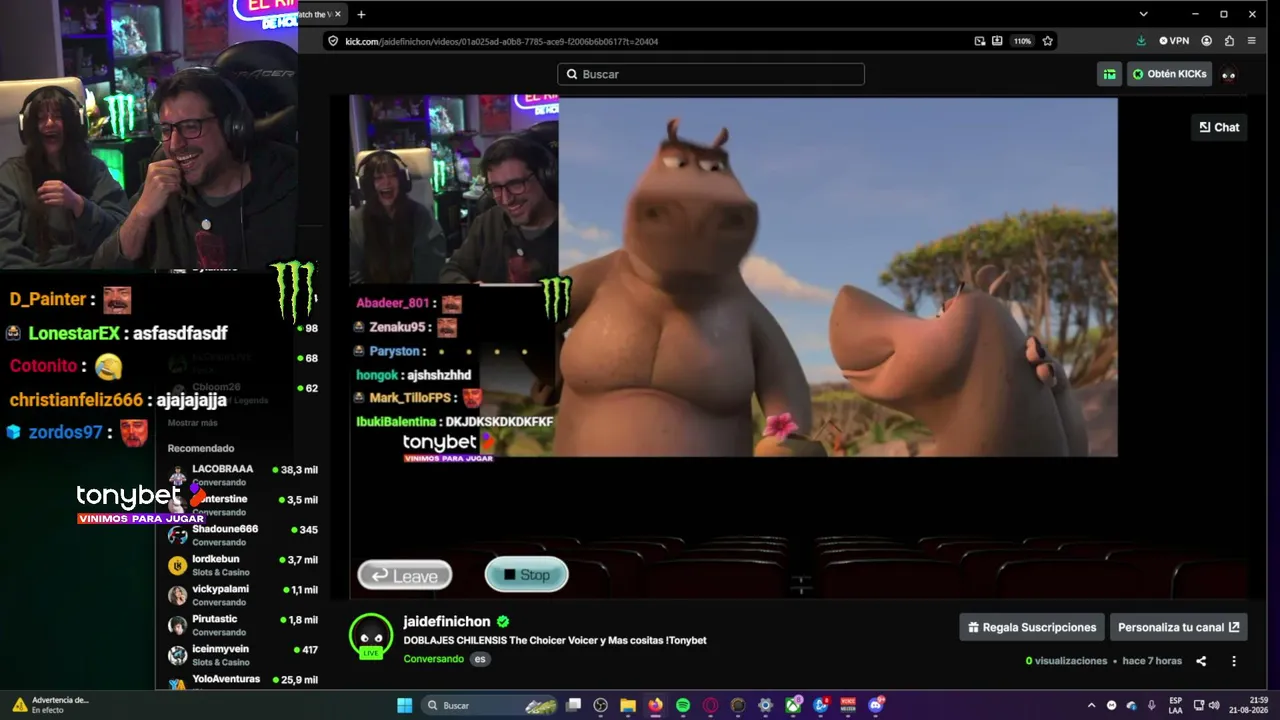This screenshot has width=1280, height=720.
Task: Click the microphone icon in system tray
Action: pos(1152,705)
